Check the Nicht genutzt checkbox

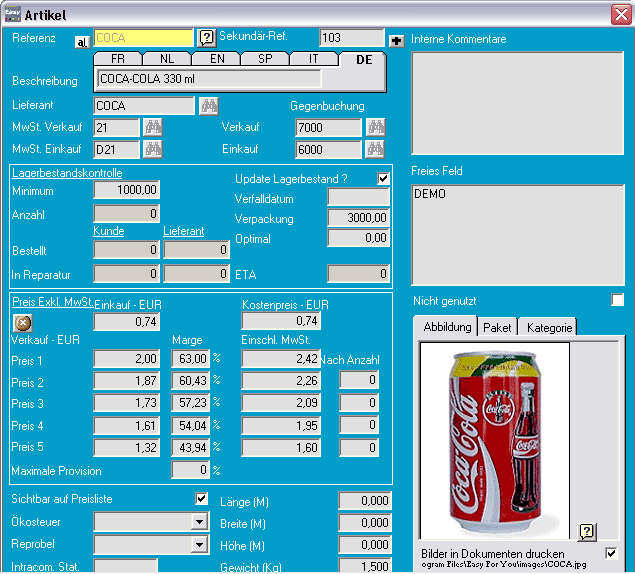618,300
